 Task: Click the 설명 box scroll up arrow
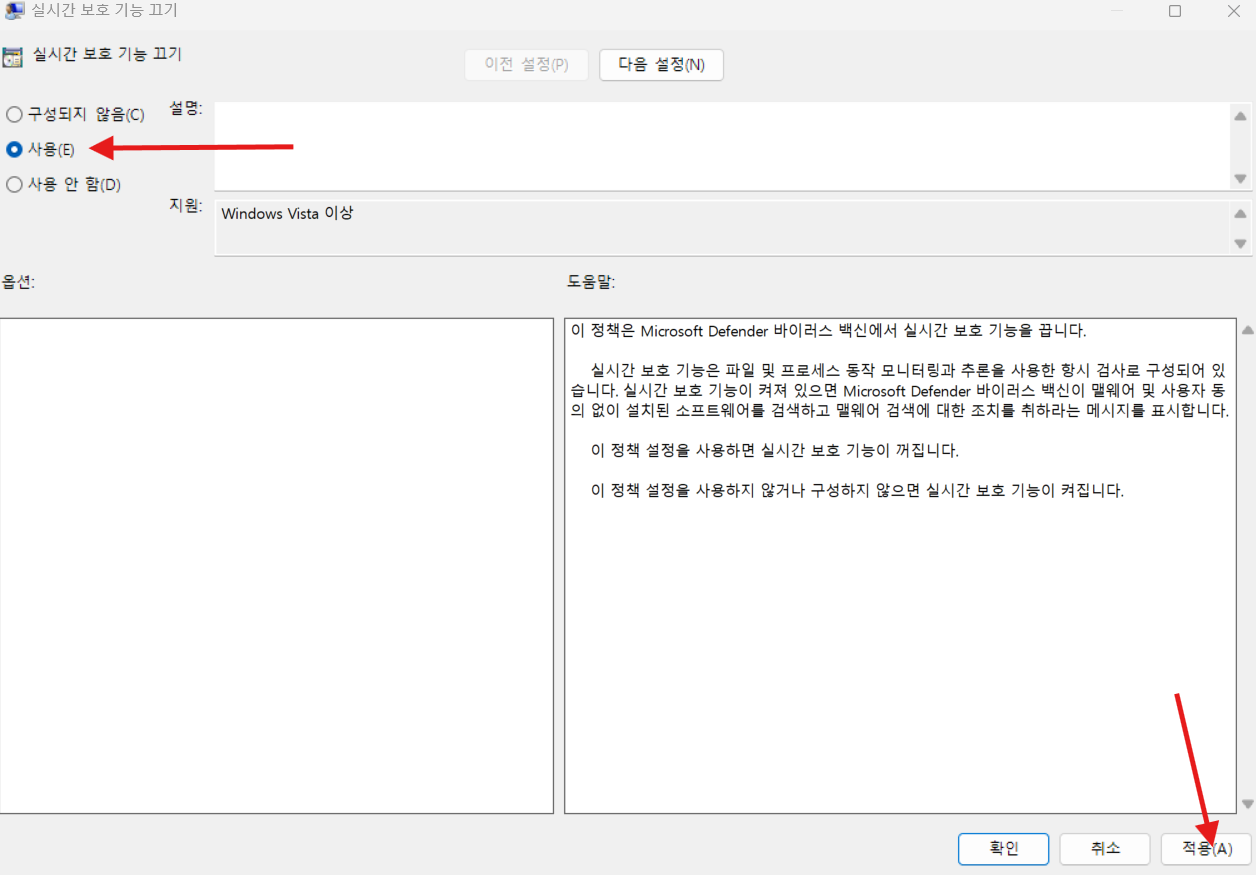(1240, 115)
